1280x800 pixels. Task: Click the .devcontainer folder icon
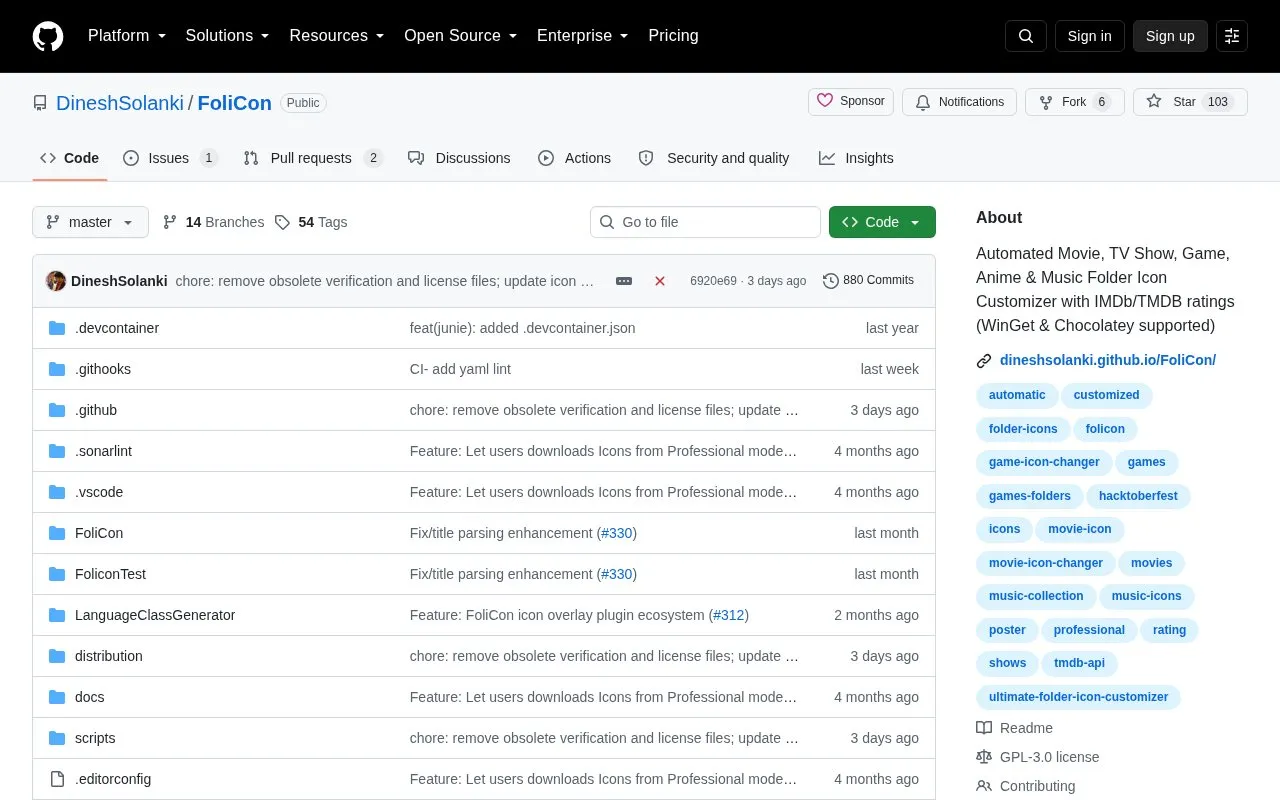[57, 328]
